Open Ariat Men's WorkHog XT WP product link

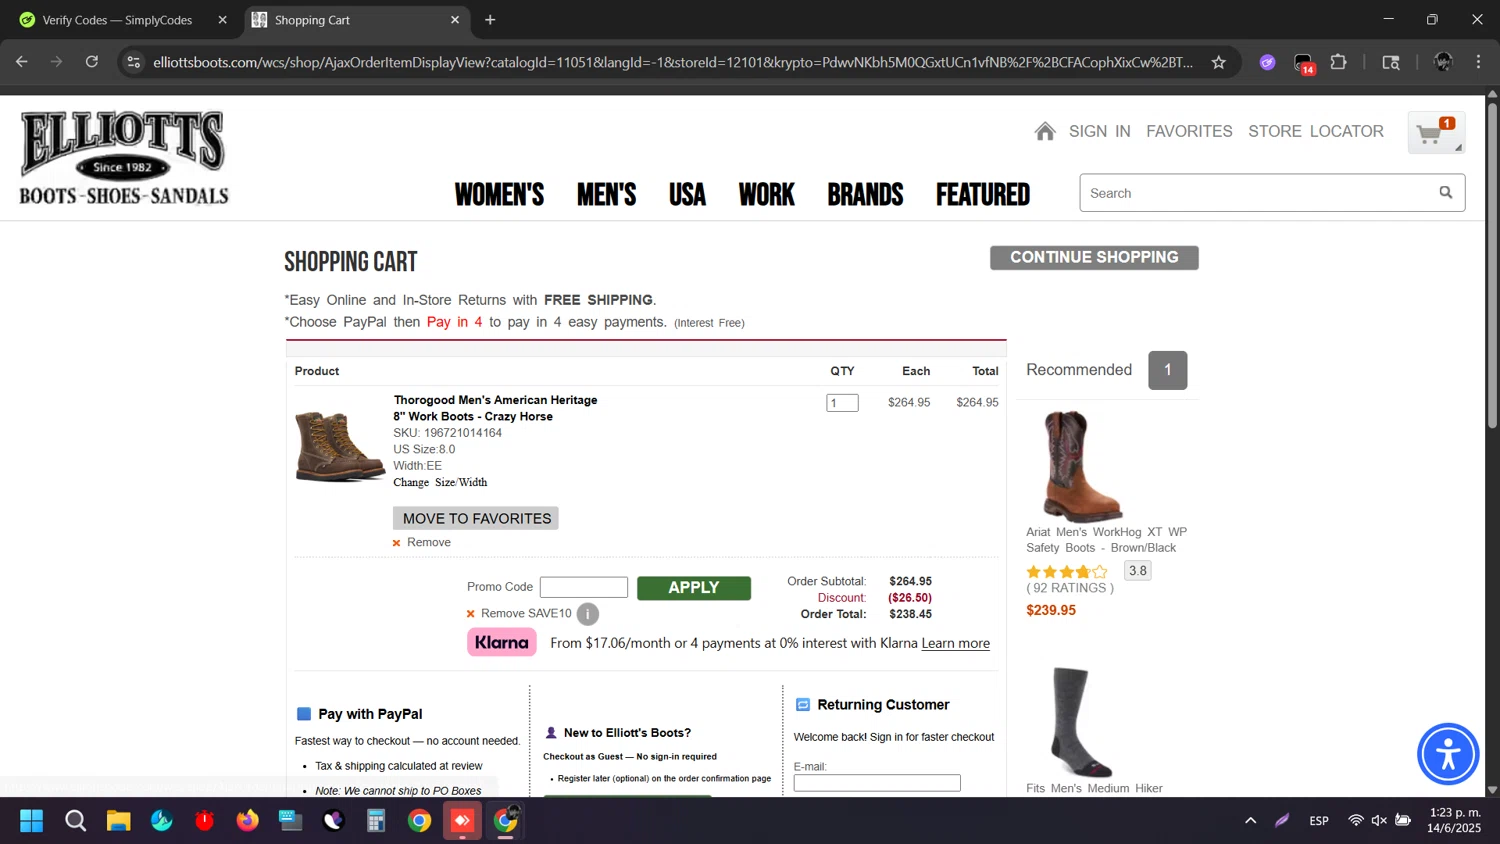point(1106,540)
